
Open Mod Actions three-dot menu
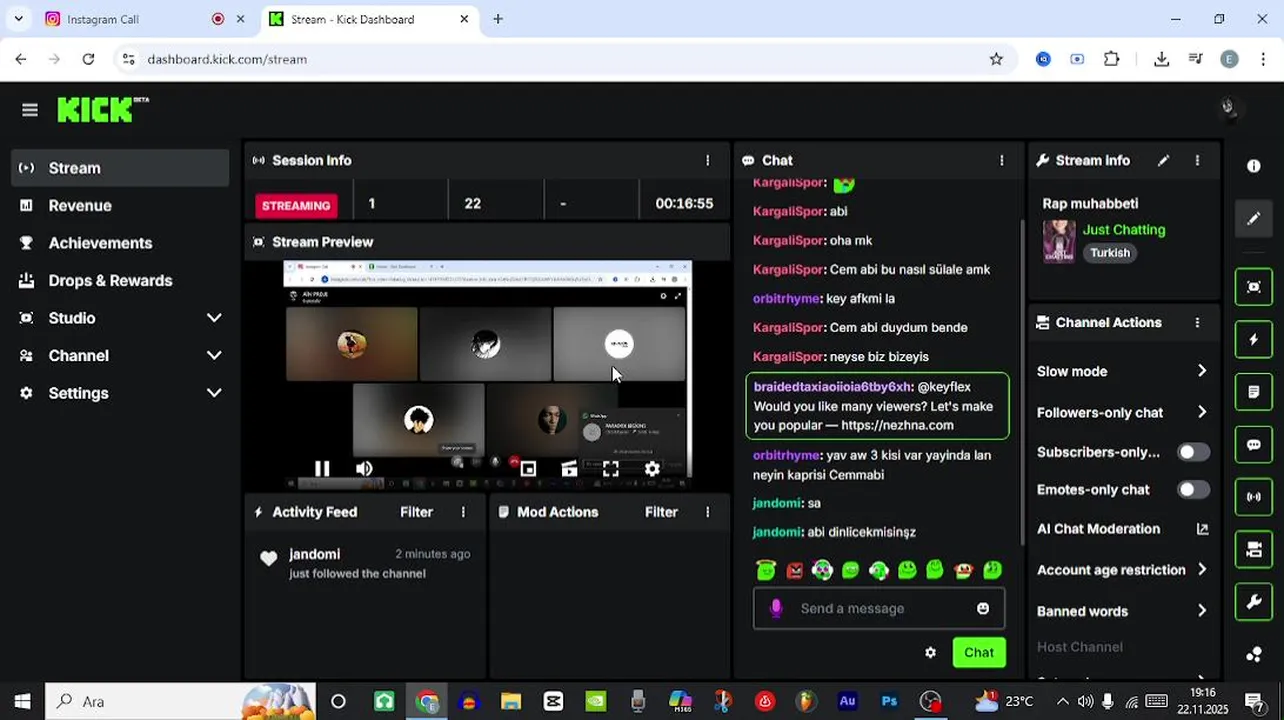point(708,512)
